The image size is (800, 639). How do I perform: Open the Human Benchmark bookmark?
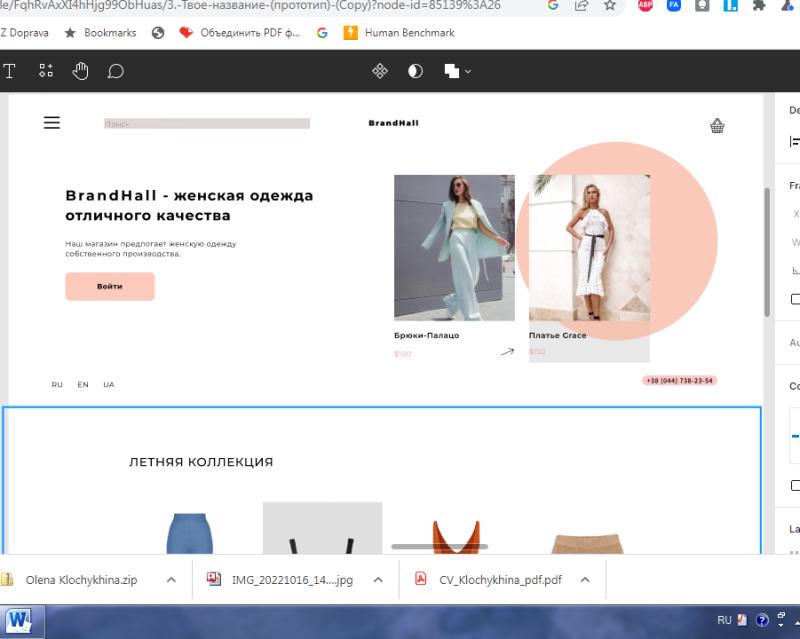pyautogui.click(x=399, y=33)
